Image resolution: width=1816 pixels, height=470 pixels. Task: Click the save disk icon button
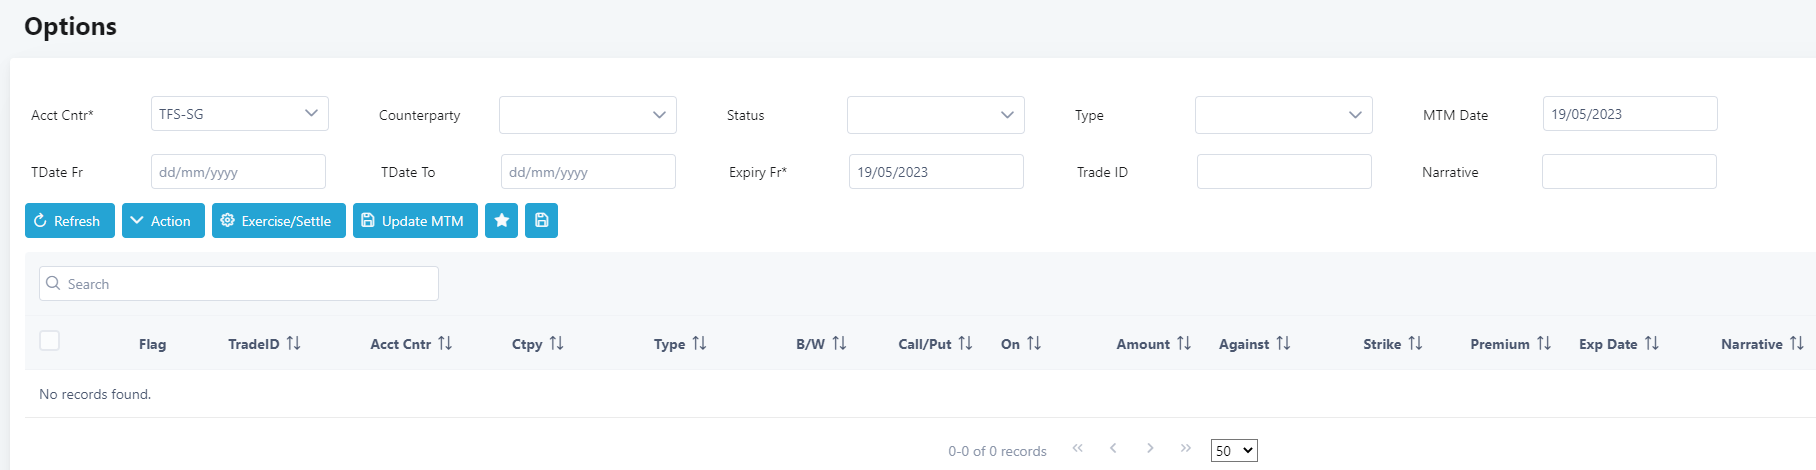[x=541, y=221]
